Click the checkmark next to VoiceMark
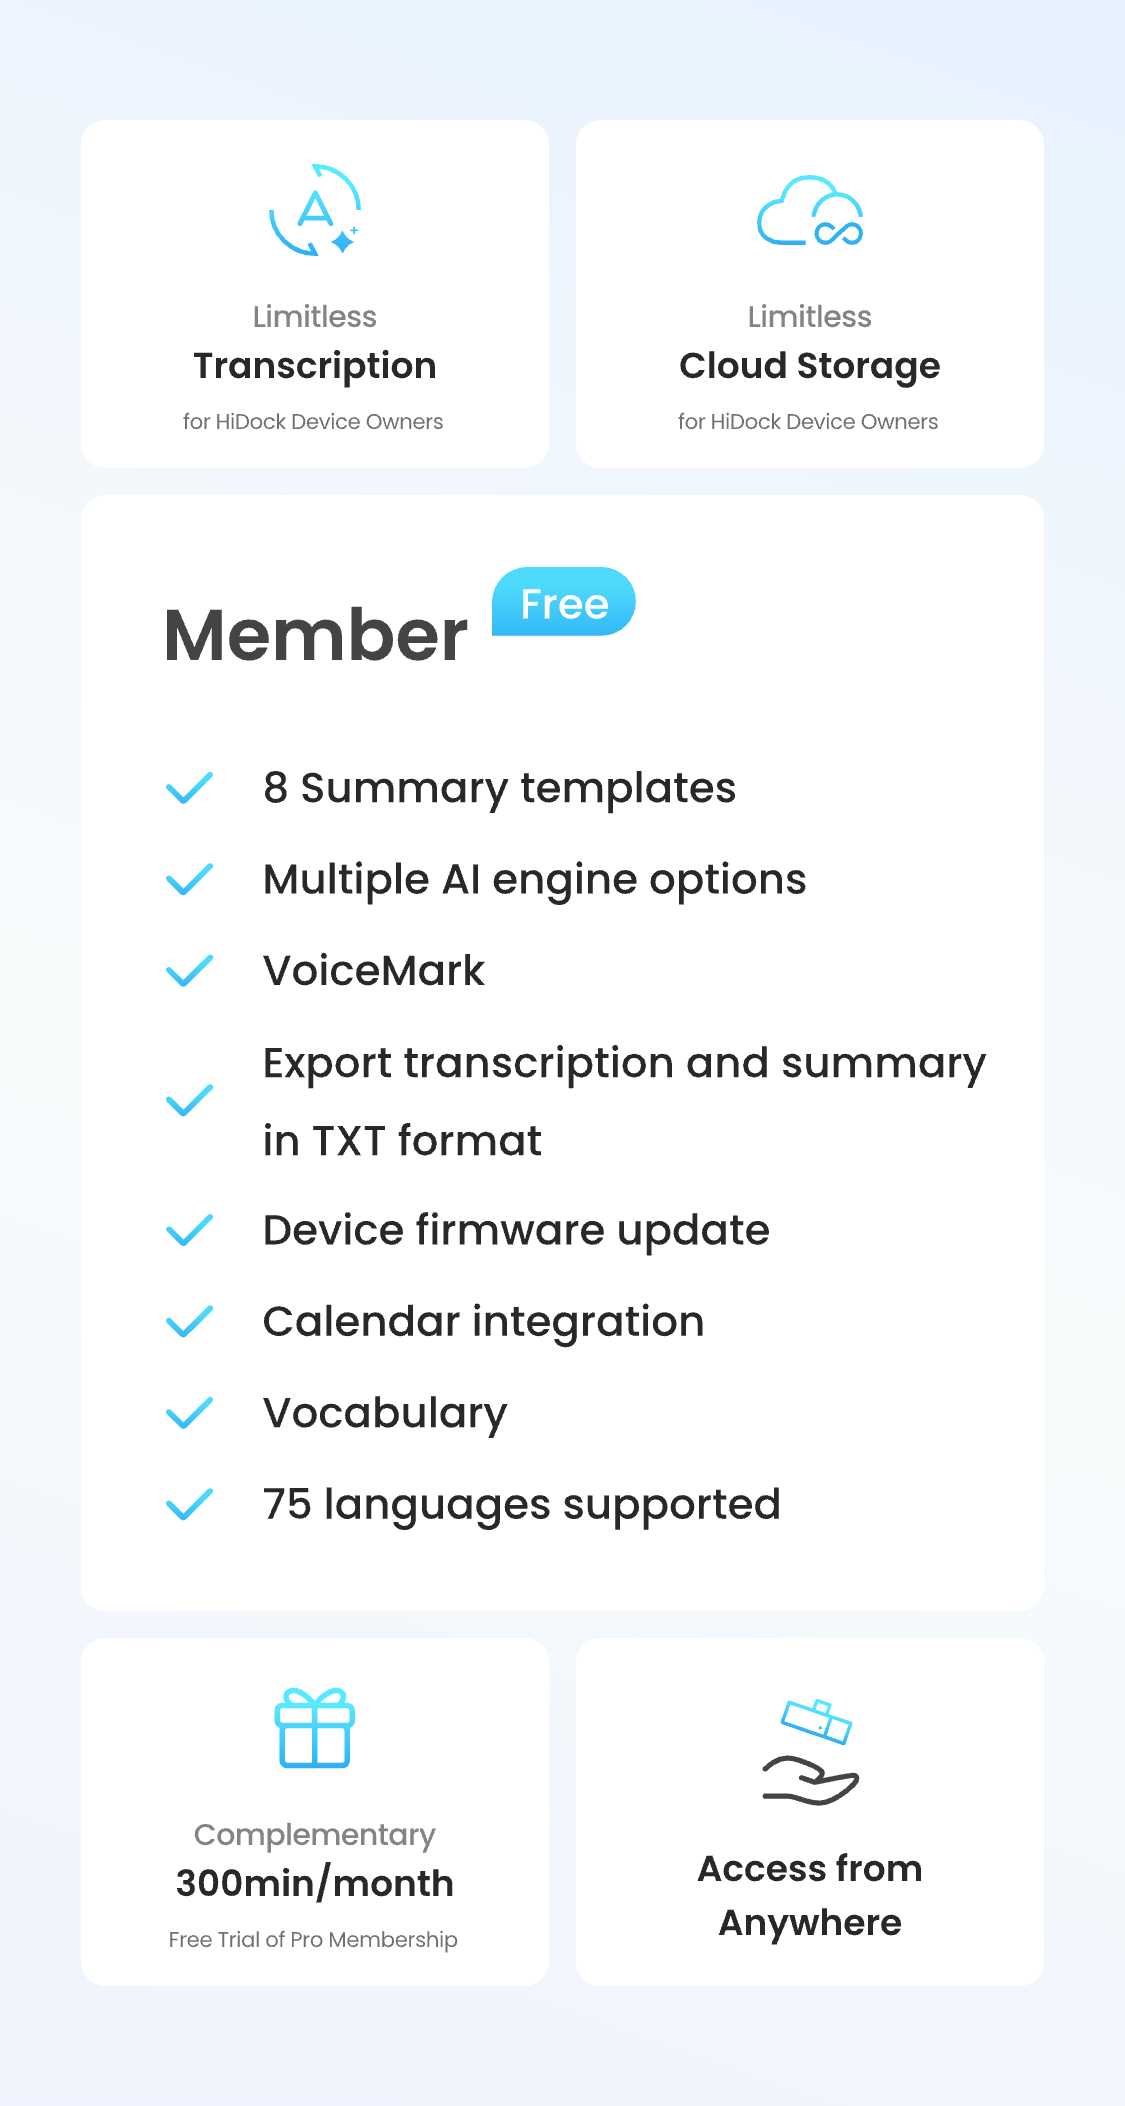The height and width of the screenshot is (2106, 1125). point(189,971)
